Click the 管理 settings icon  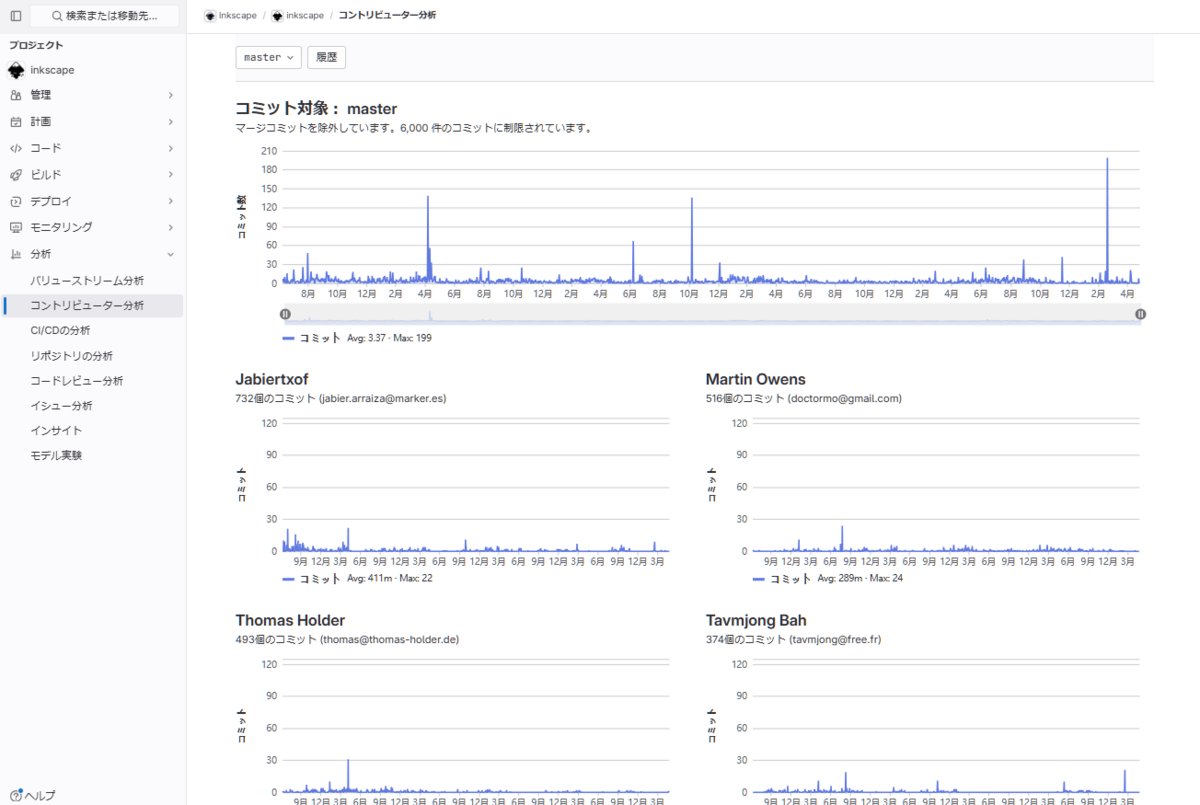pos(15,95)
